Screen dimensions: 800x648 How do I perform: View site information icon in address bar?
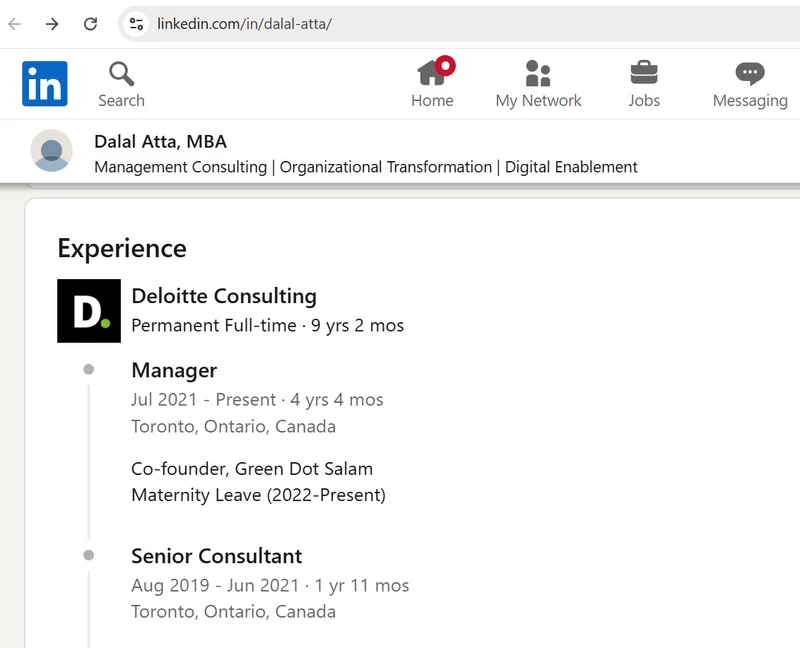[137, 24]
